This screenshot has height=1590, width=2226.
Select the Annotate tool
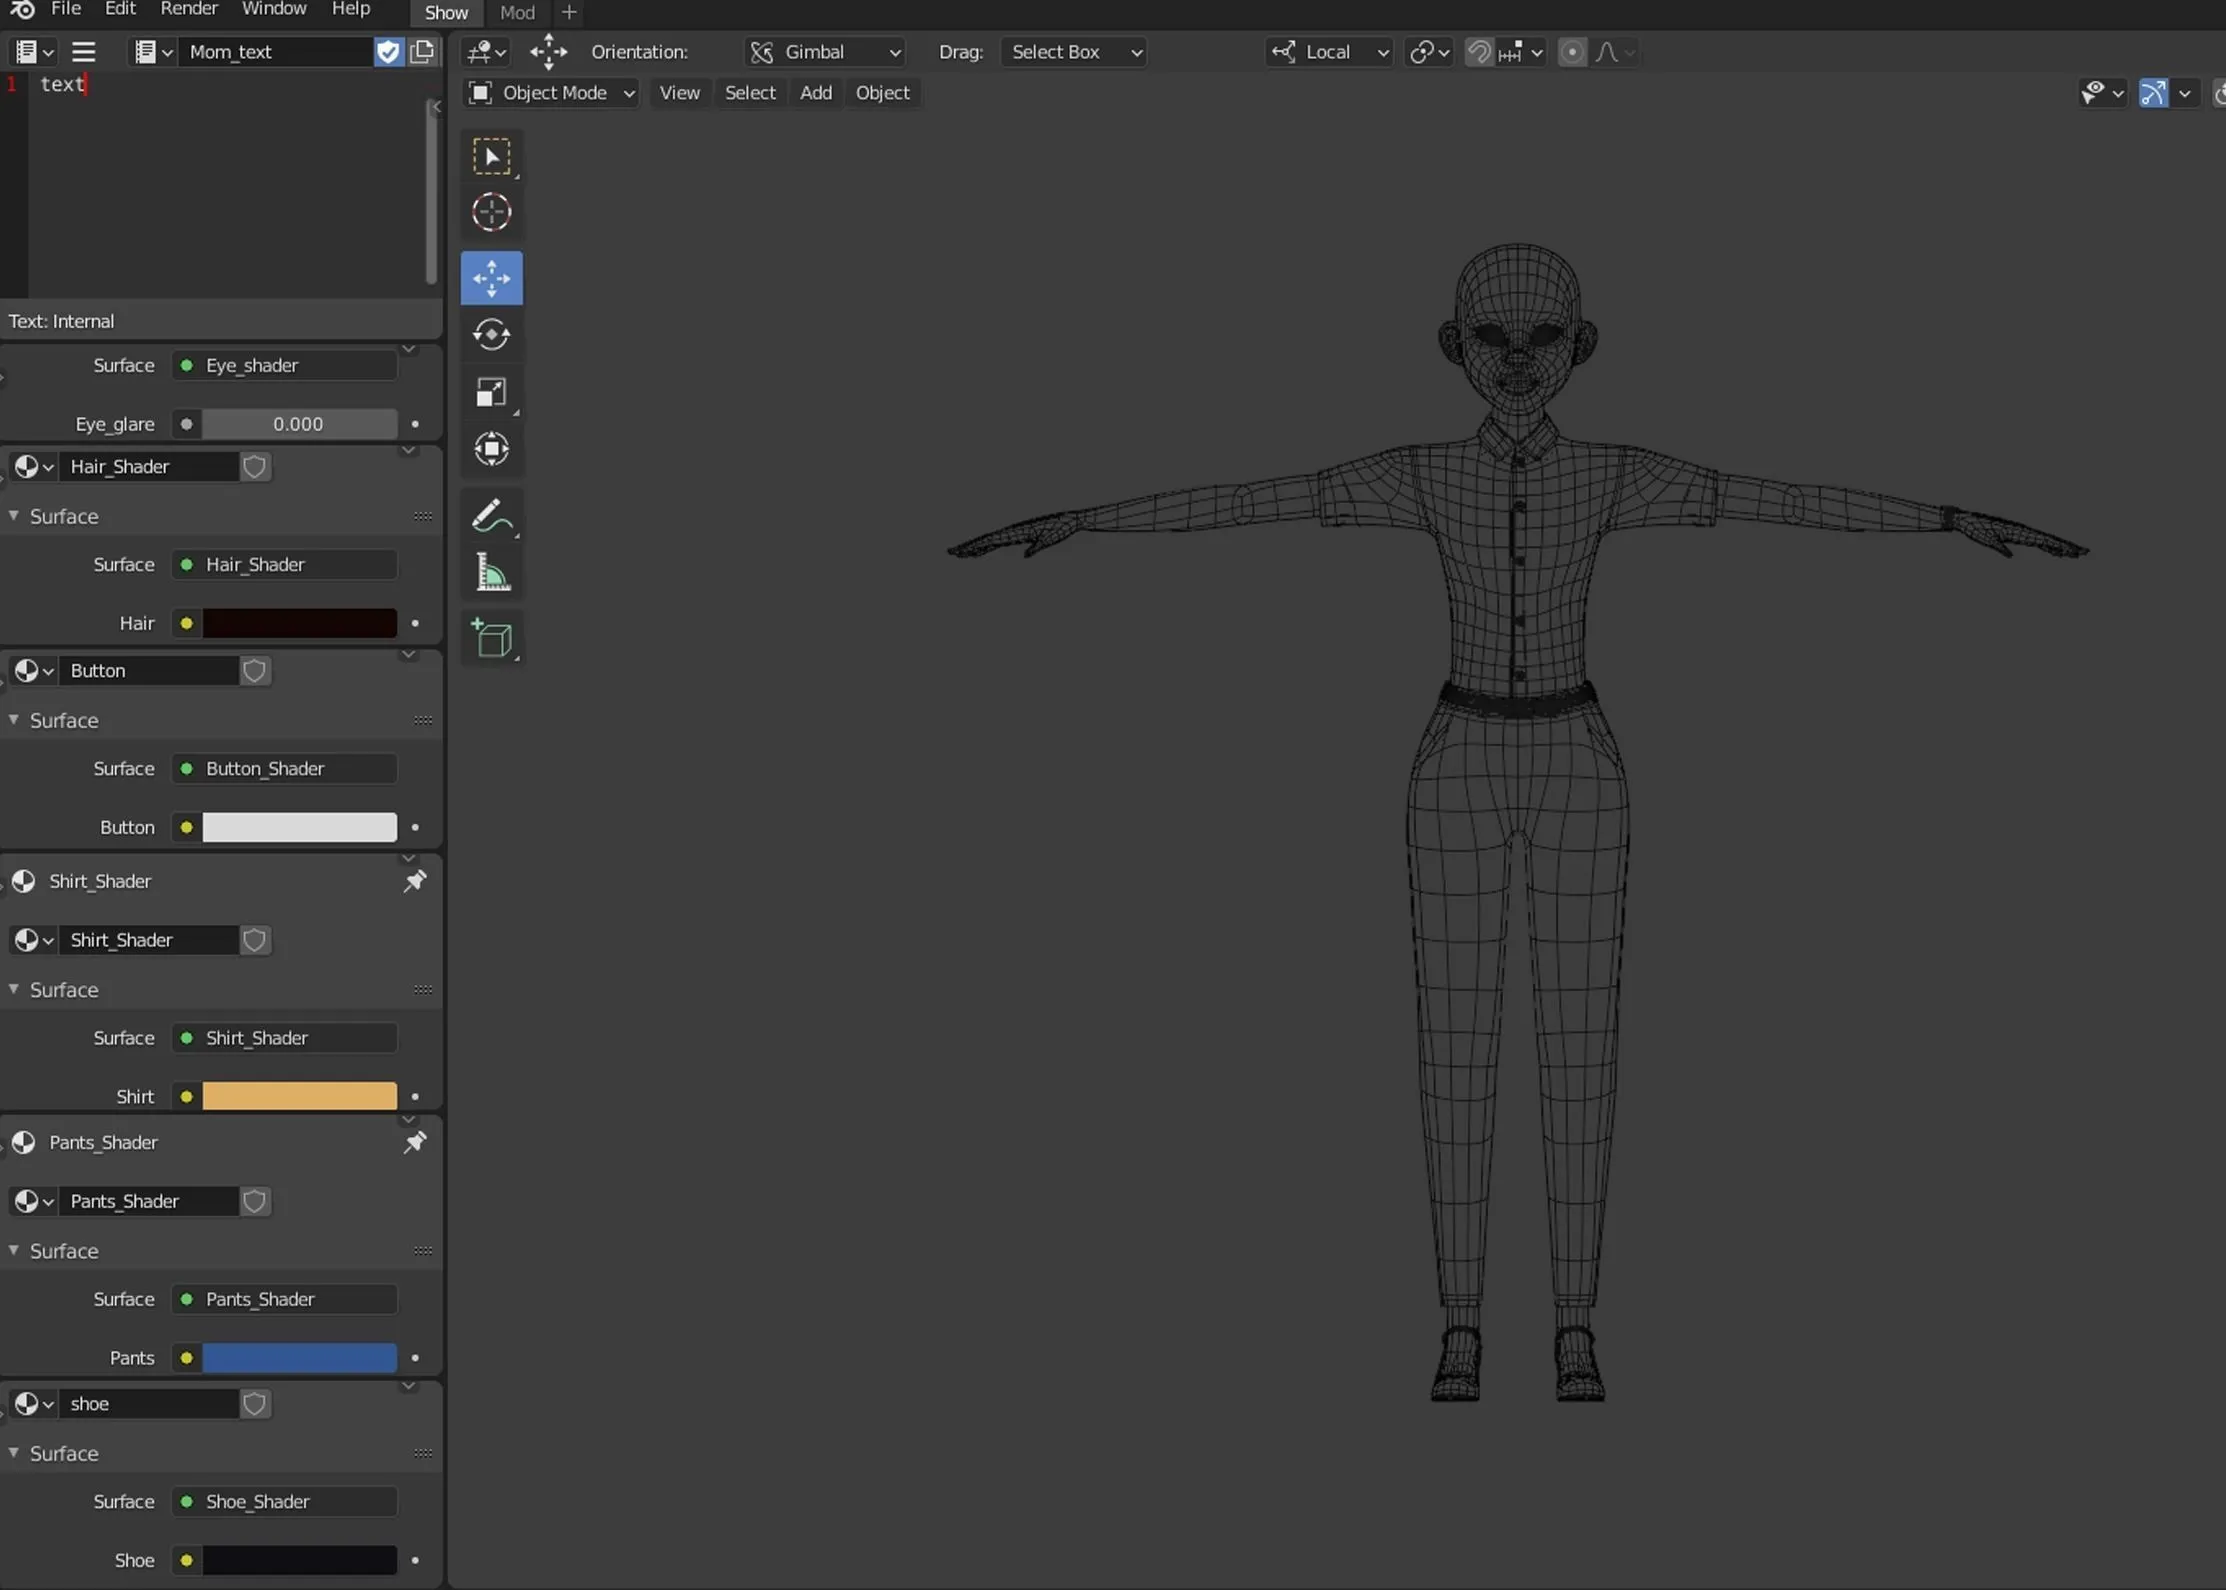[x=491, y=514]
